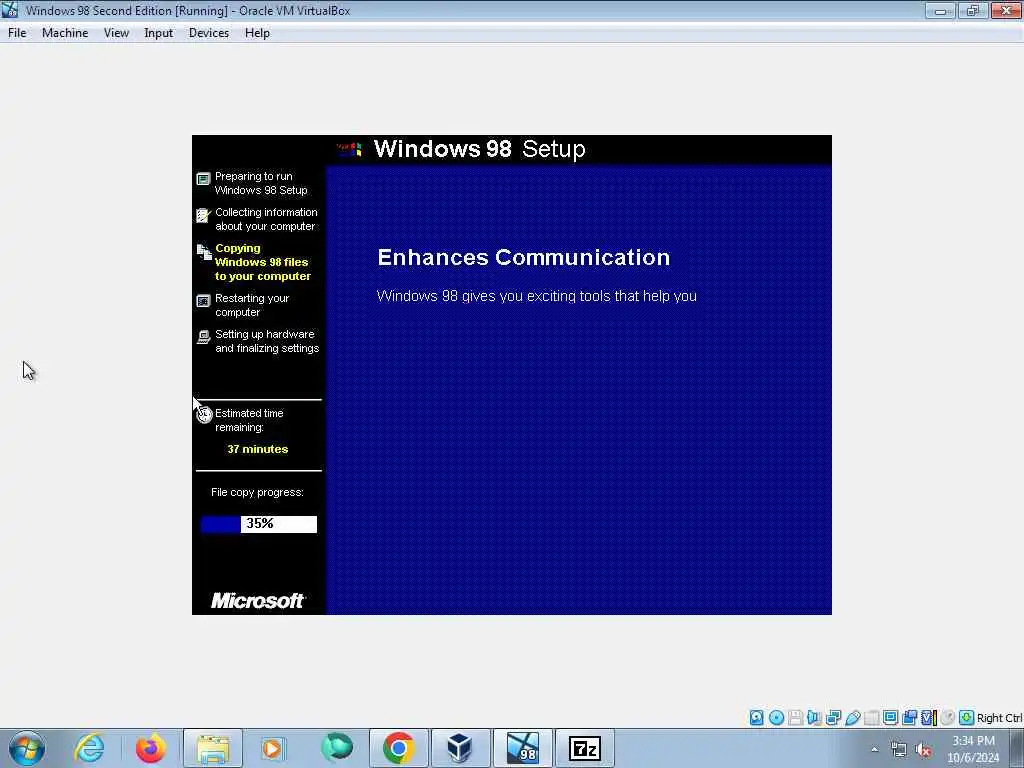Open the Devices menu
Screen dimensions: 1024x768
pyautogui.click(x=208, y=33)
